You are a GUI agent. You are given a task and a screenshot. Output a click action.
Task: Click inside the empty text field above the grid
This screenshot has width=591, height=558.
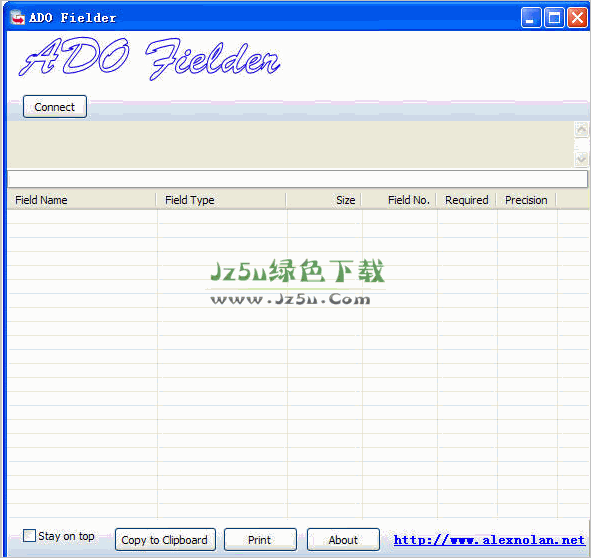coord(297,179)
